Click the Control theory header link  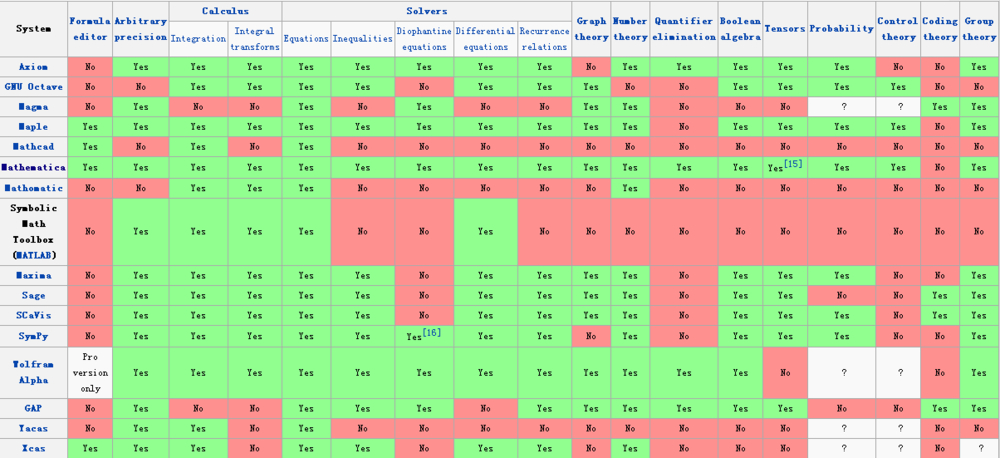tap(898, 29)
